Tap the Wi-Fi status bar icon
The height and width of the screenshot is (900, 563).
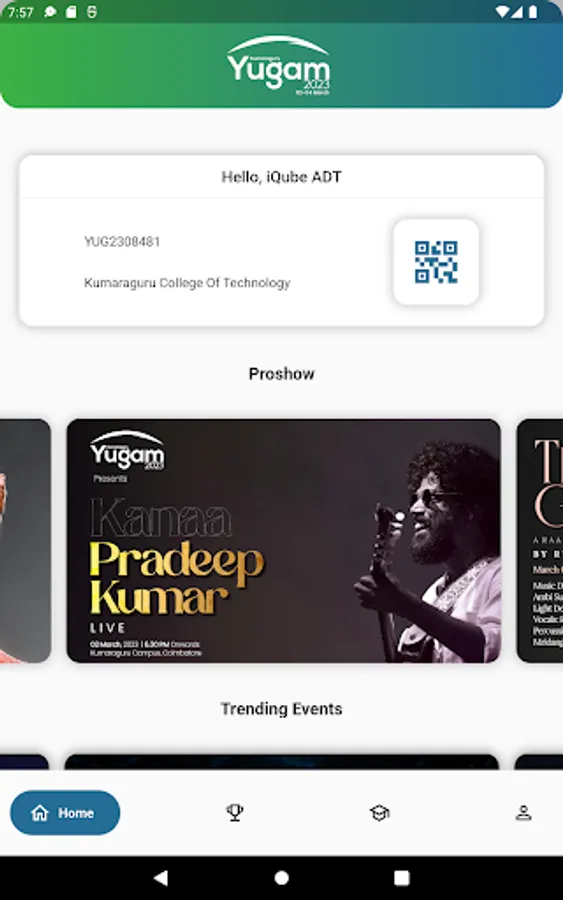[502, 11]
